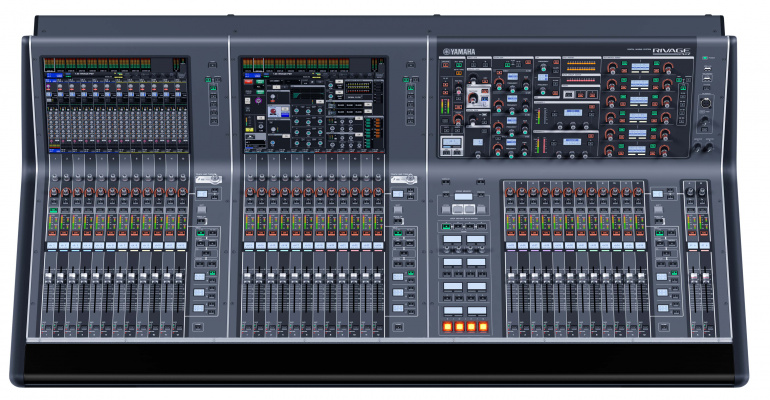Click orange-ringed encoder of center bay channel 12
Screen dimensions: 770x400
(x=378, y=191)
